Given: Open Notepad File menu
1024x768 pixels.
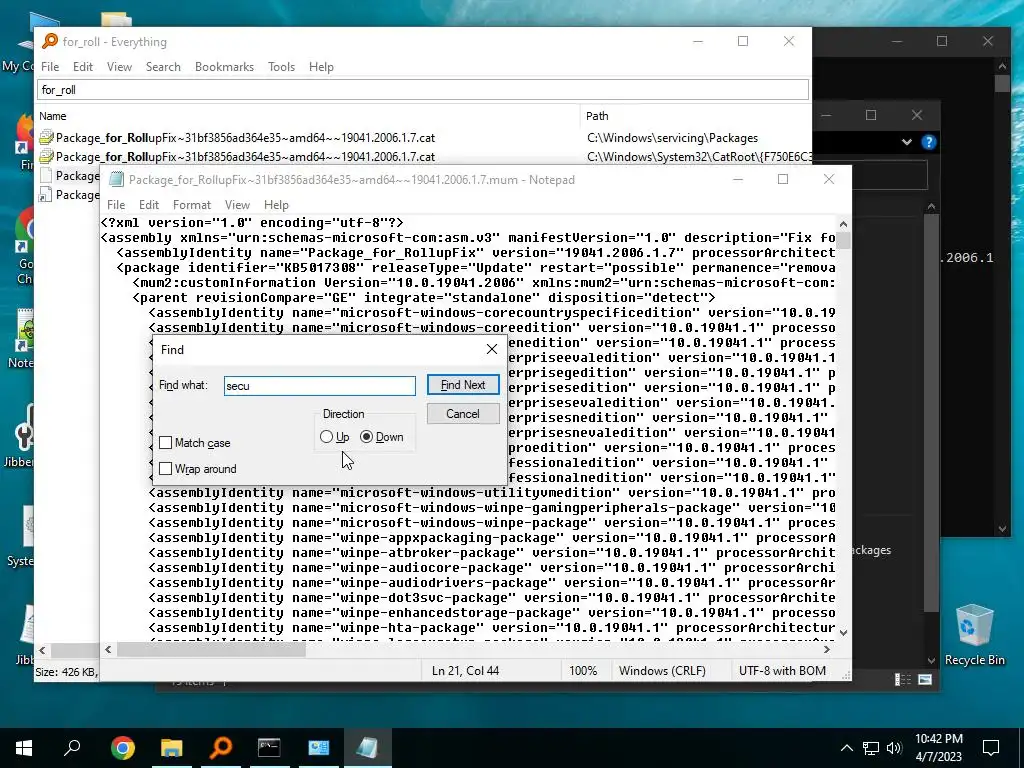Looking at the screenshot, I should (116, 204).
